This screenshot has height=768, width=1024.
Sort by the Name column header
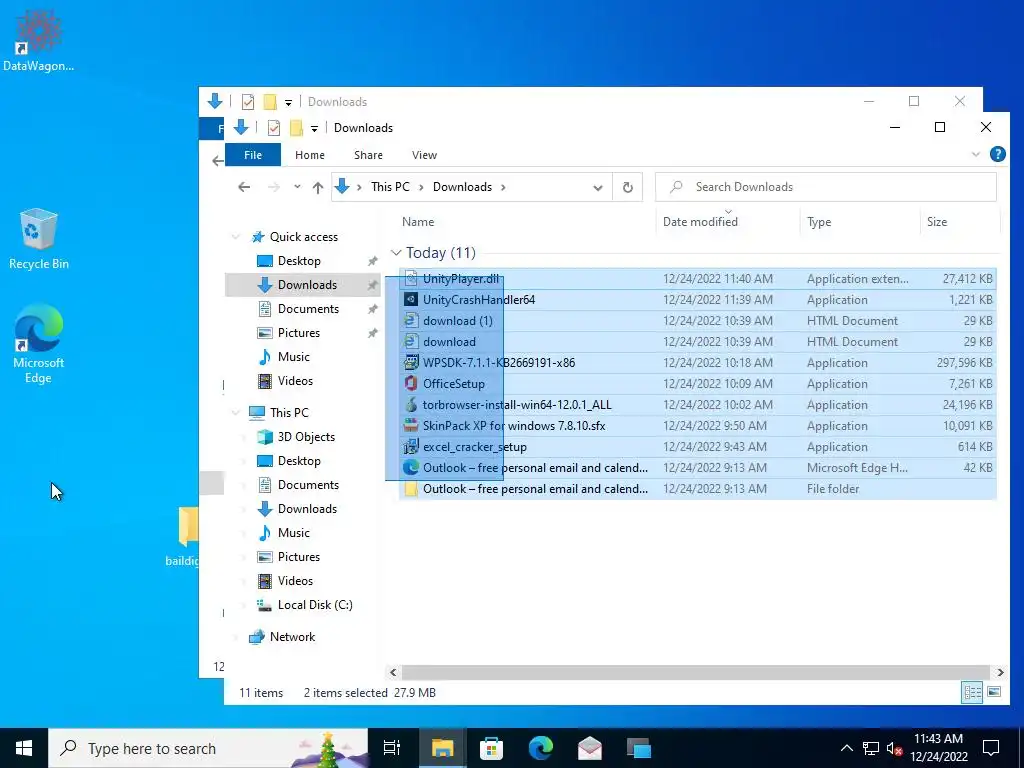point(418,222)
